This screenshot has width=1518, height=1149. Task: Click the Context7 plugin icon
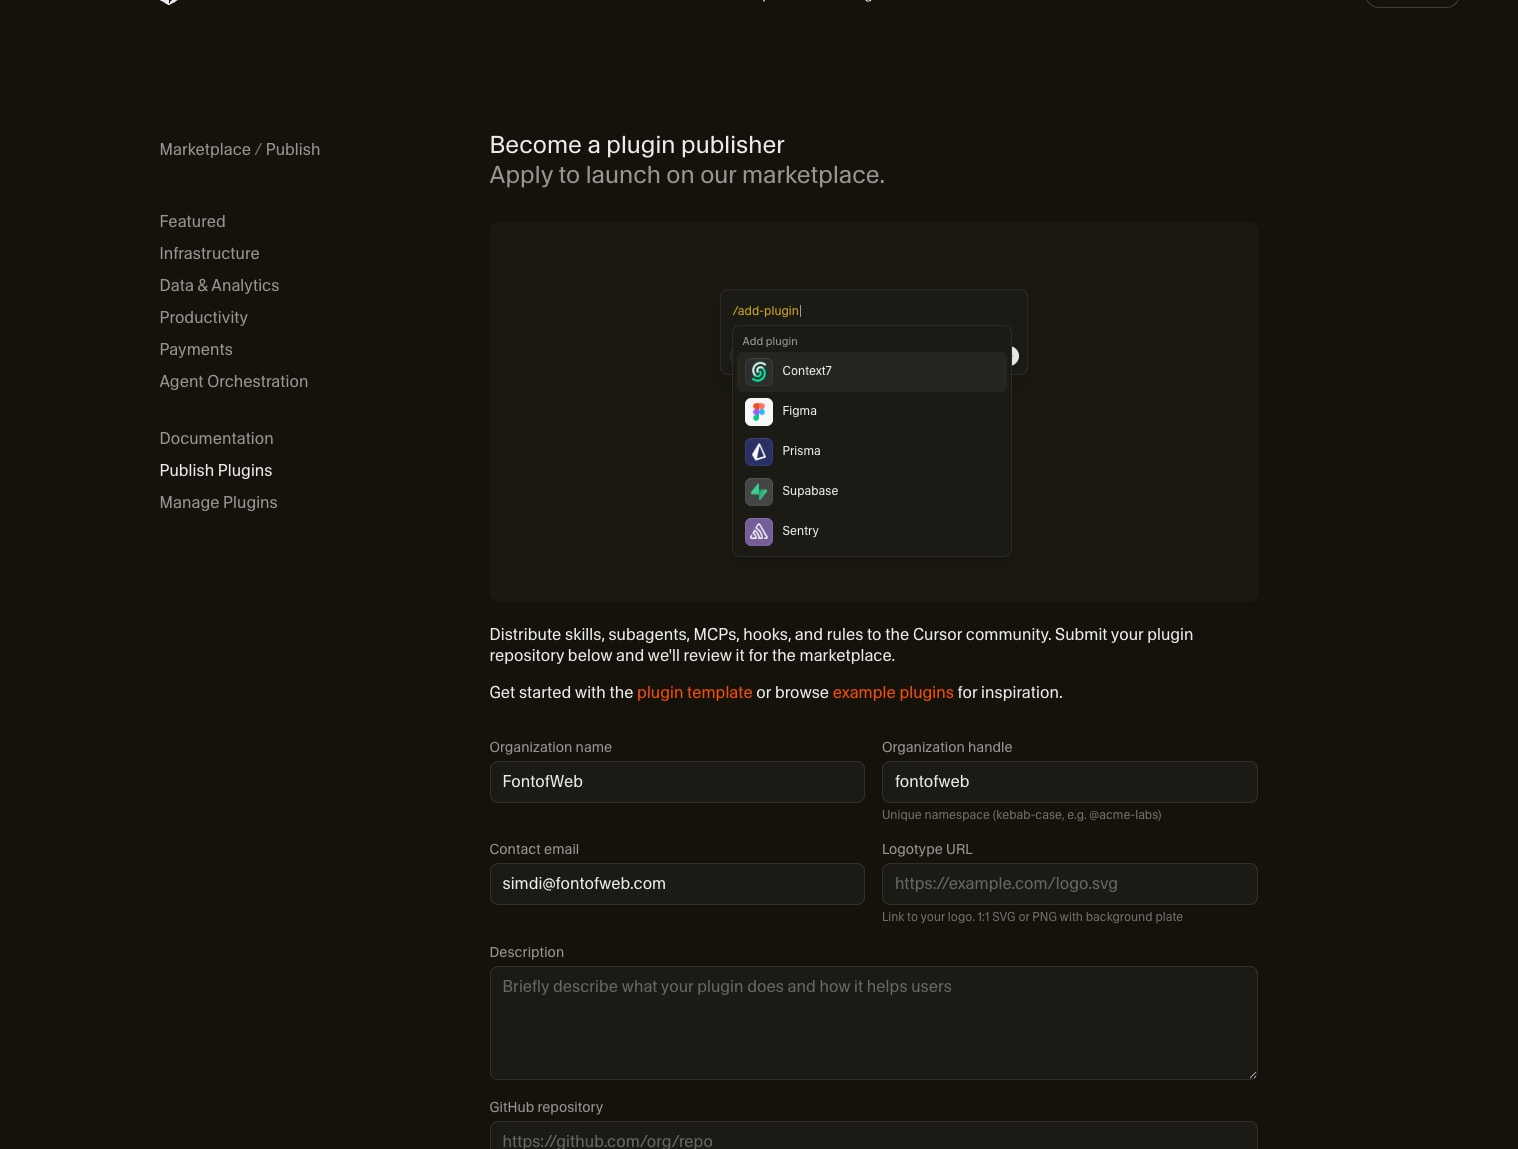click(759, 372)
